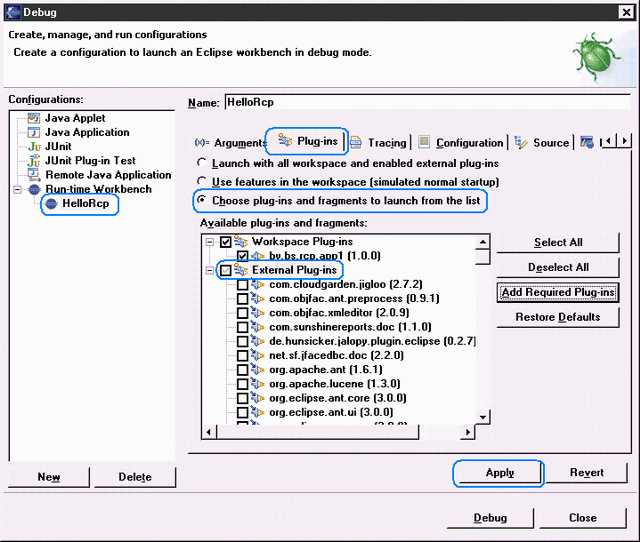Check the org.eclipse.ant.core checkbox
The width and height of the screenshot is (640, 542).
pyautogui.click(x=243, y=398)
